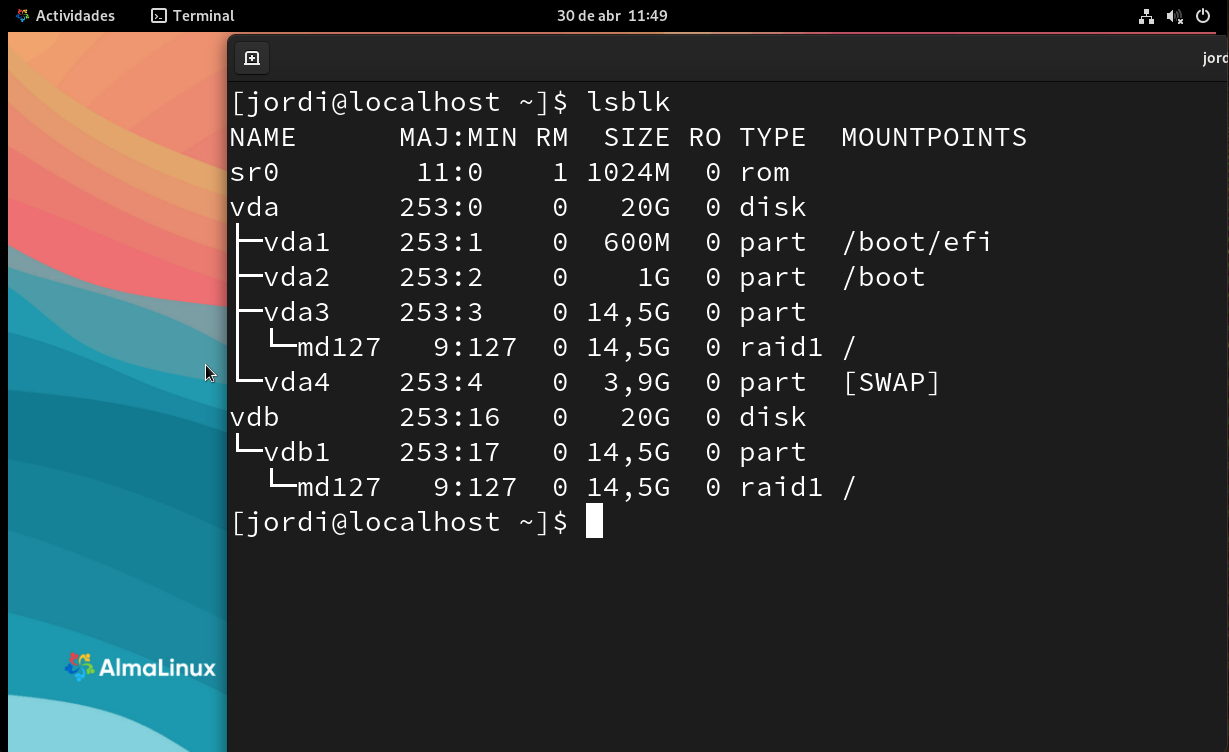The image size is (1229, 752).
Task: Click the md127 entry under vda3
Action: coord(339,347)
